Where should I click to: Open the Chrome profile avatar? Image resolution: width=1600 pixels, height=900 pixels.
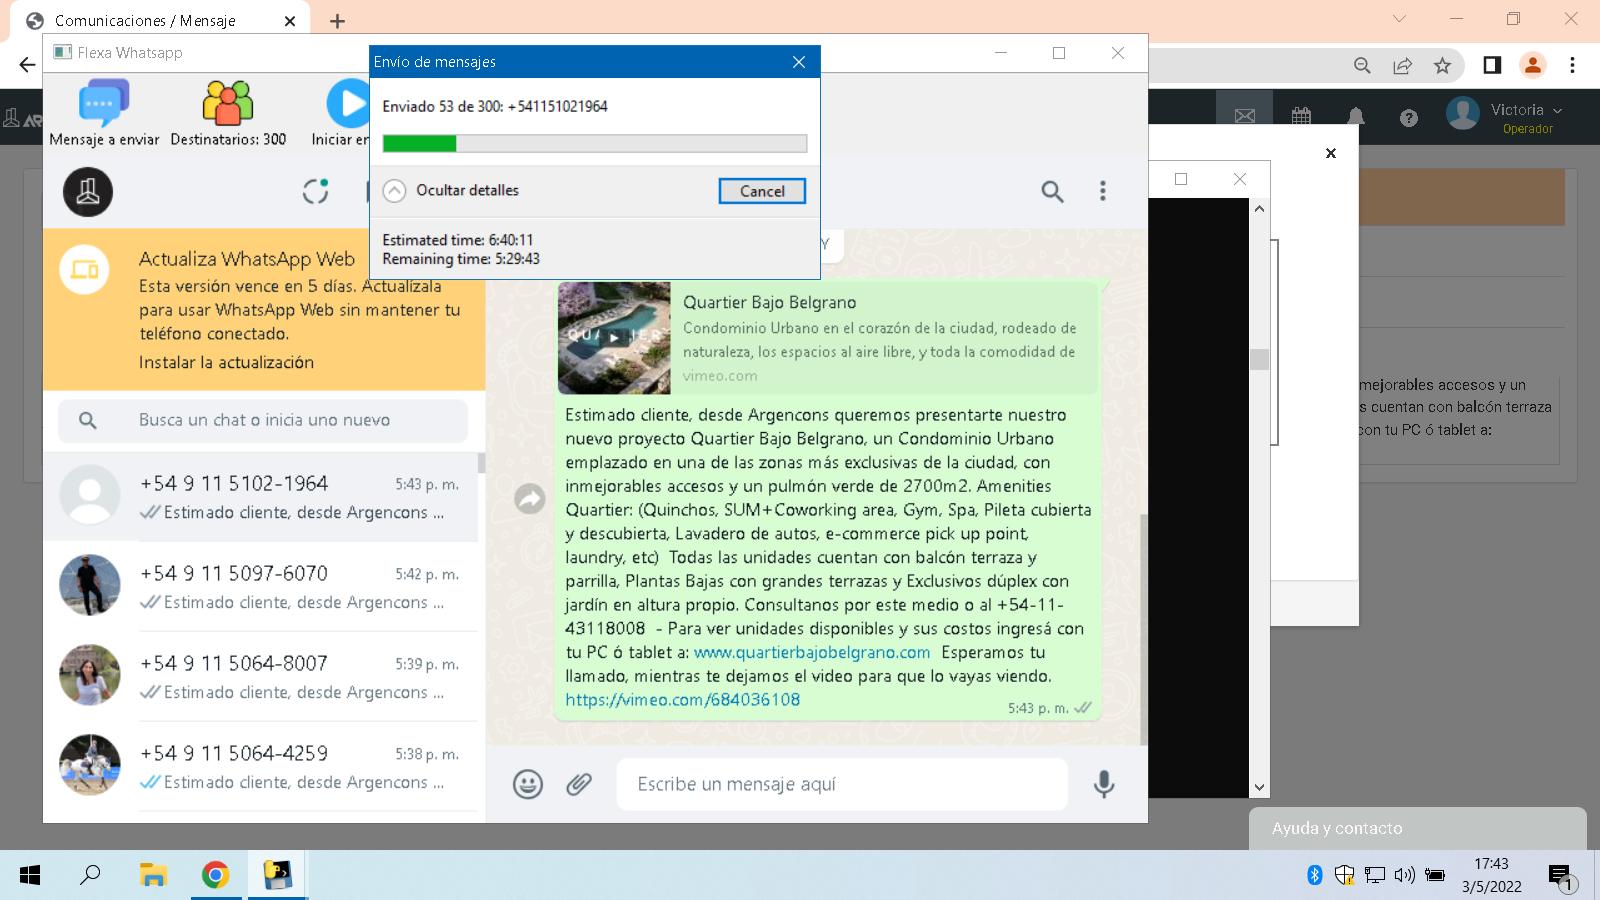pyautogui.click(x=1532, y=65)
